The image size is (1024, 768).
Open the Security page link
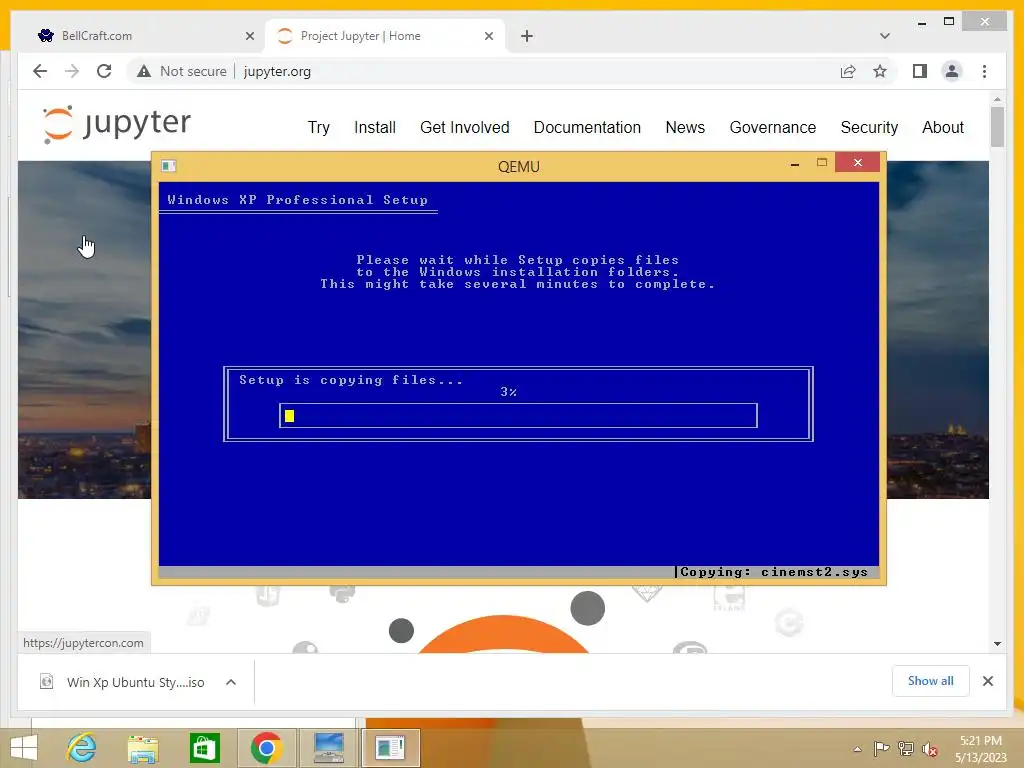[869, 127]
